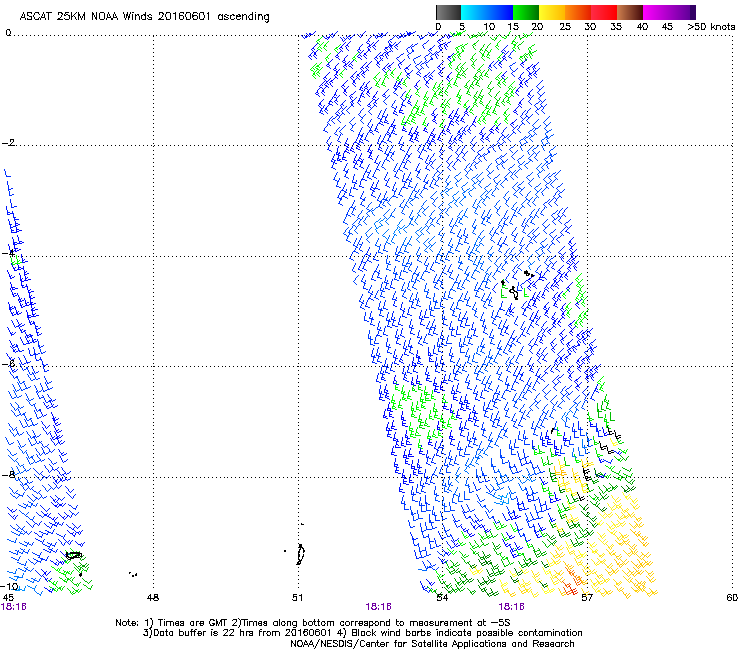Click the title "ASCAT 25KM NOAA Winds 20160601 ascending"

[x=144, y=17]
